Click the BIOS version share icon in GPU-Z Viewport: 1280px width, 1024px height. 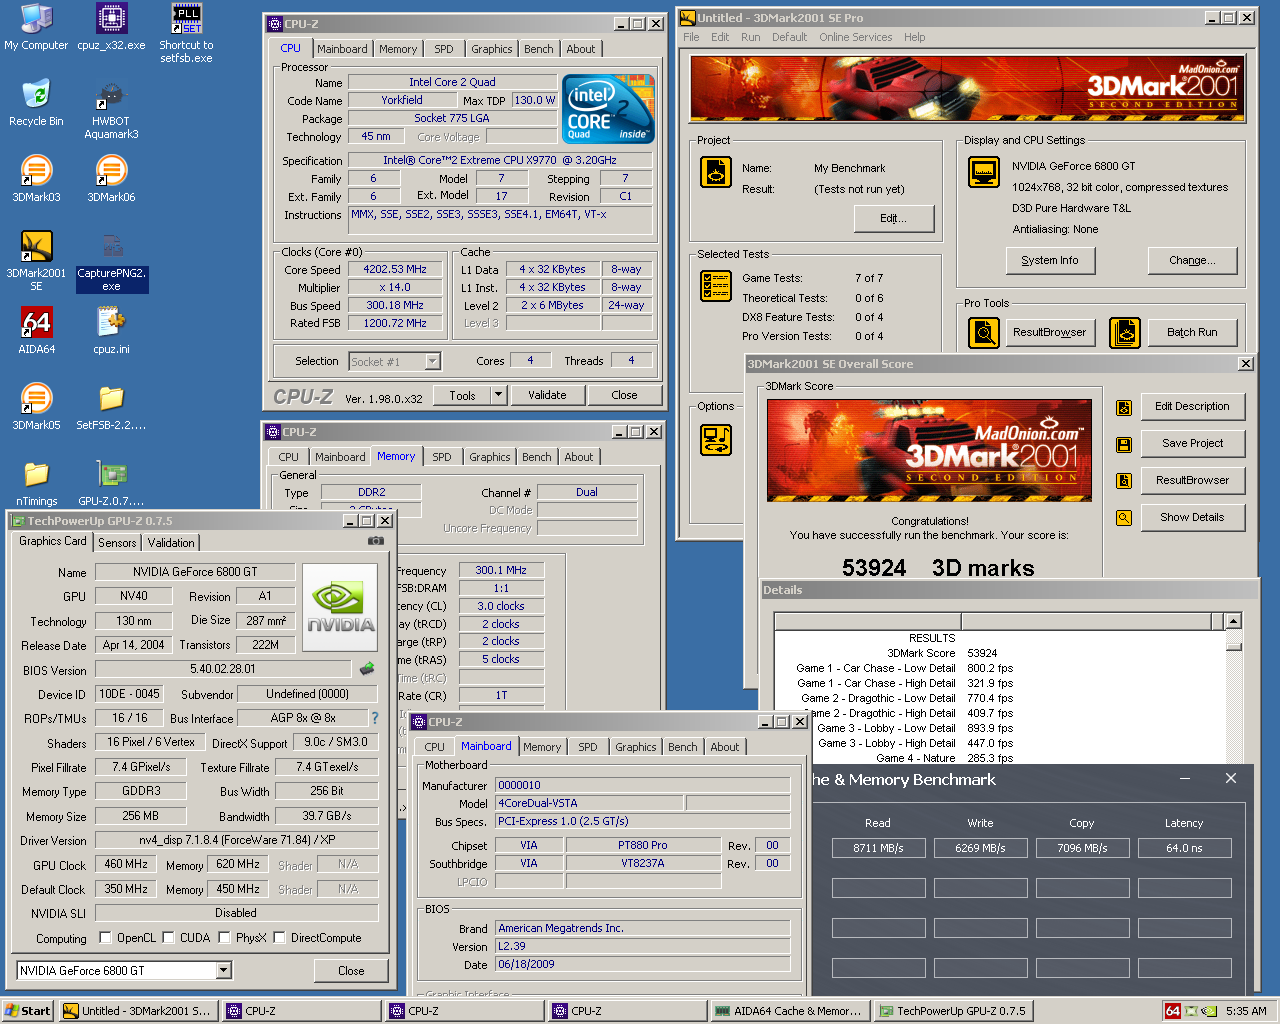click(x=367, y=669)
